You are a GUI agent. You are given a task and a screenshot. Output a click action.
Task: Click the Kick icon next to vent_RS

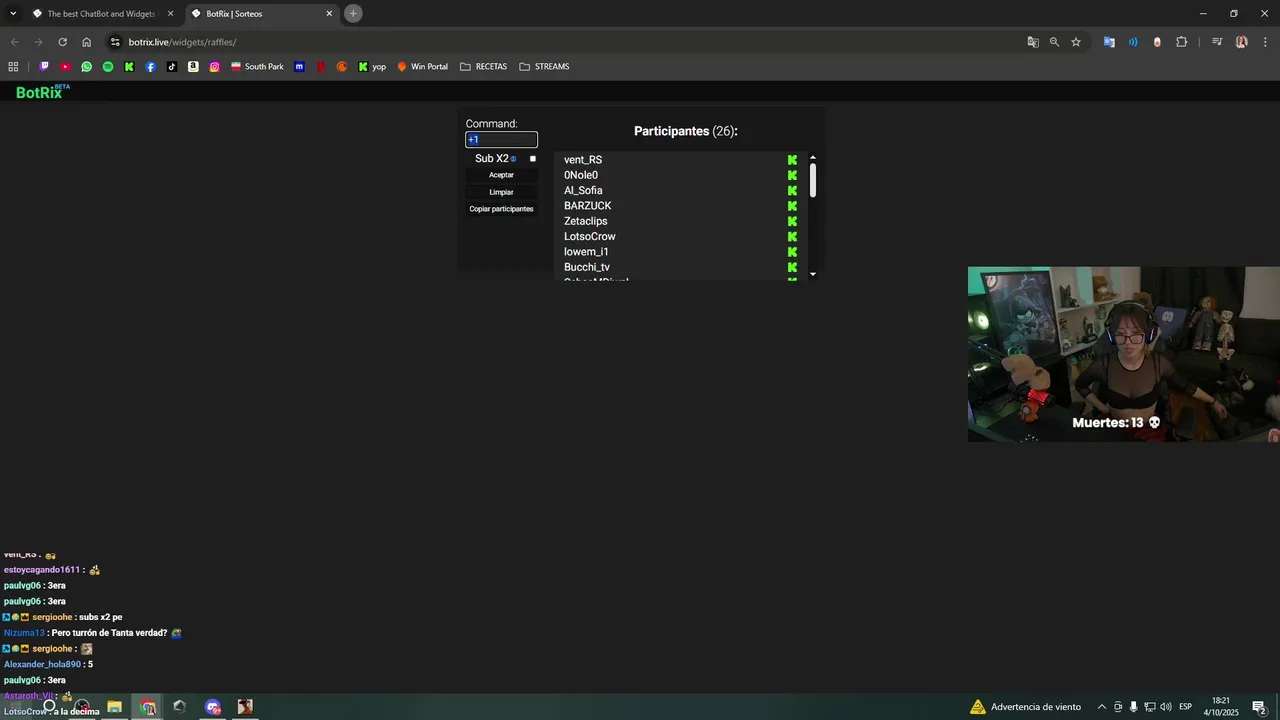click(792, 160)
